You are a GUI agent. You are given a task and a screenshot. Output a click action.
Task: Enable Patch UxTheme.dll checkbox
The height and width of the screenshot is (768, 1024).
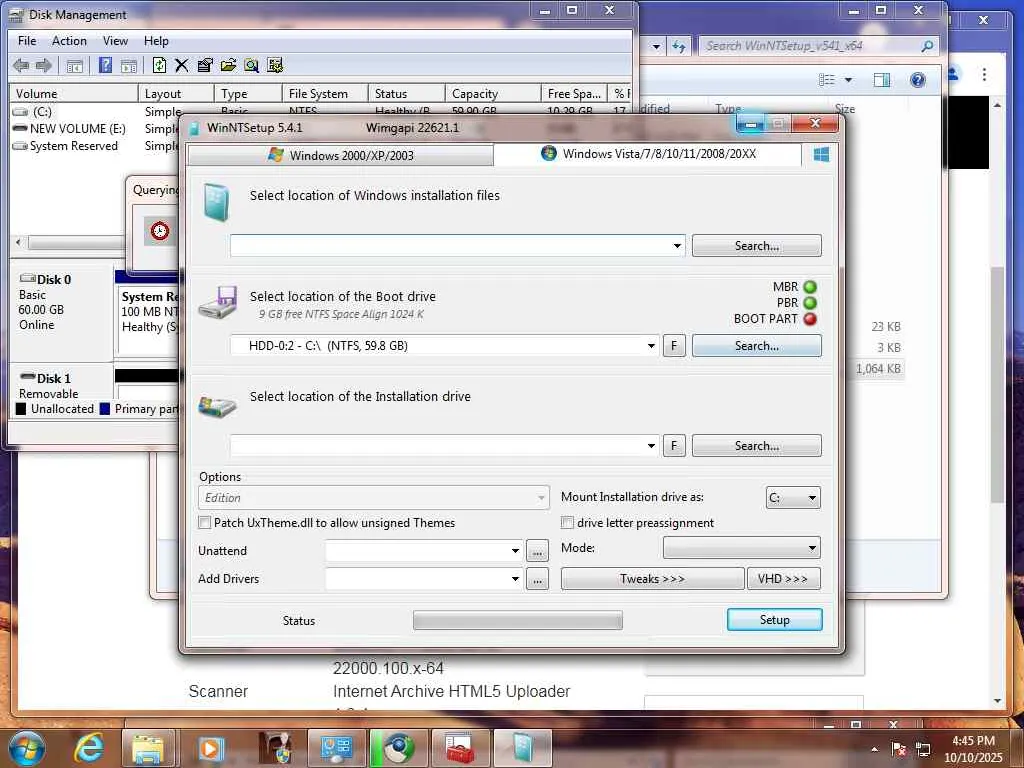[x=204, y=522]
